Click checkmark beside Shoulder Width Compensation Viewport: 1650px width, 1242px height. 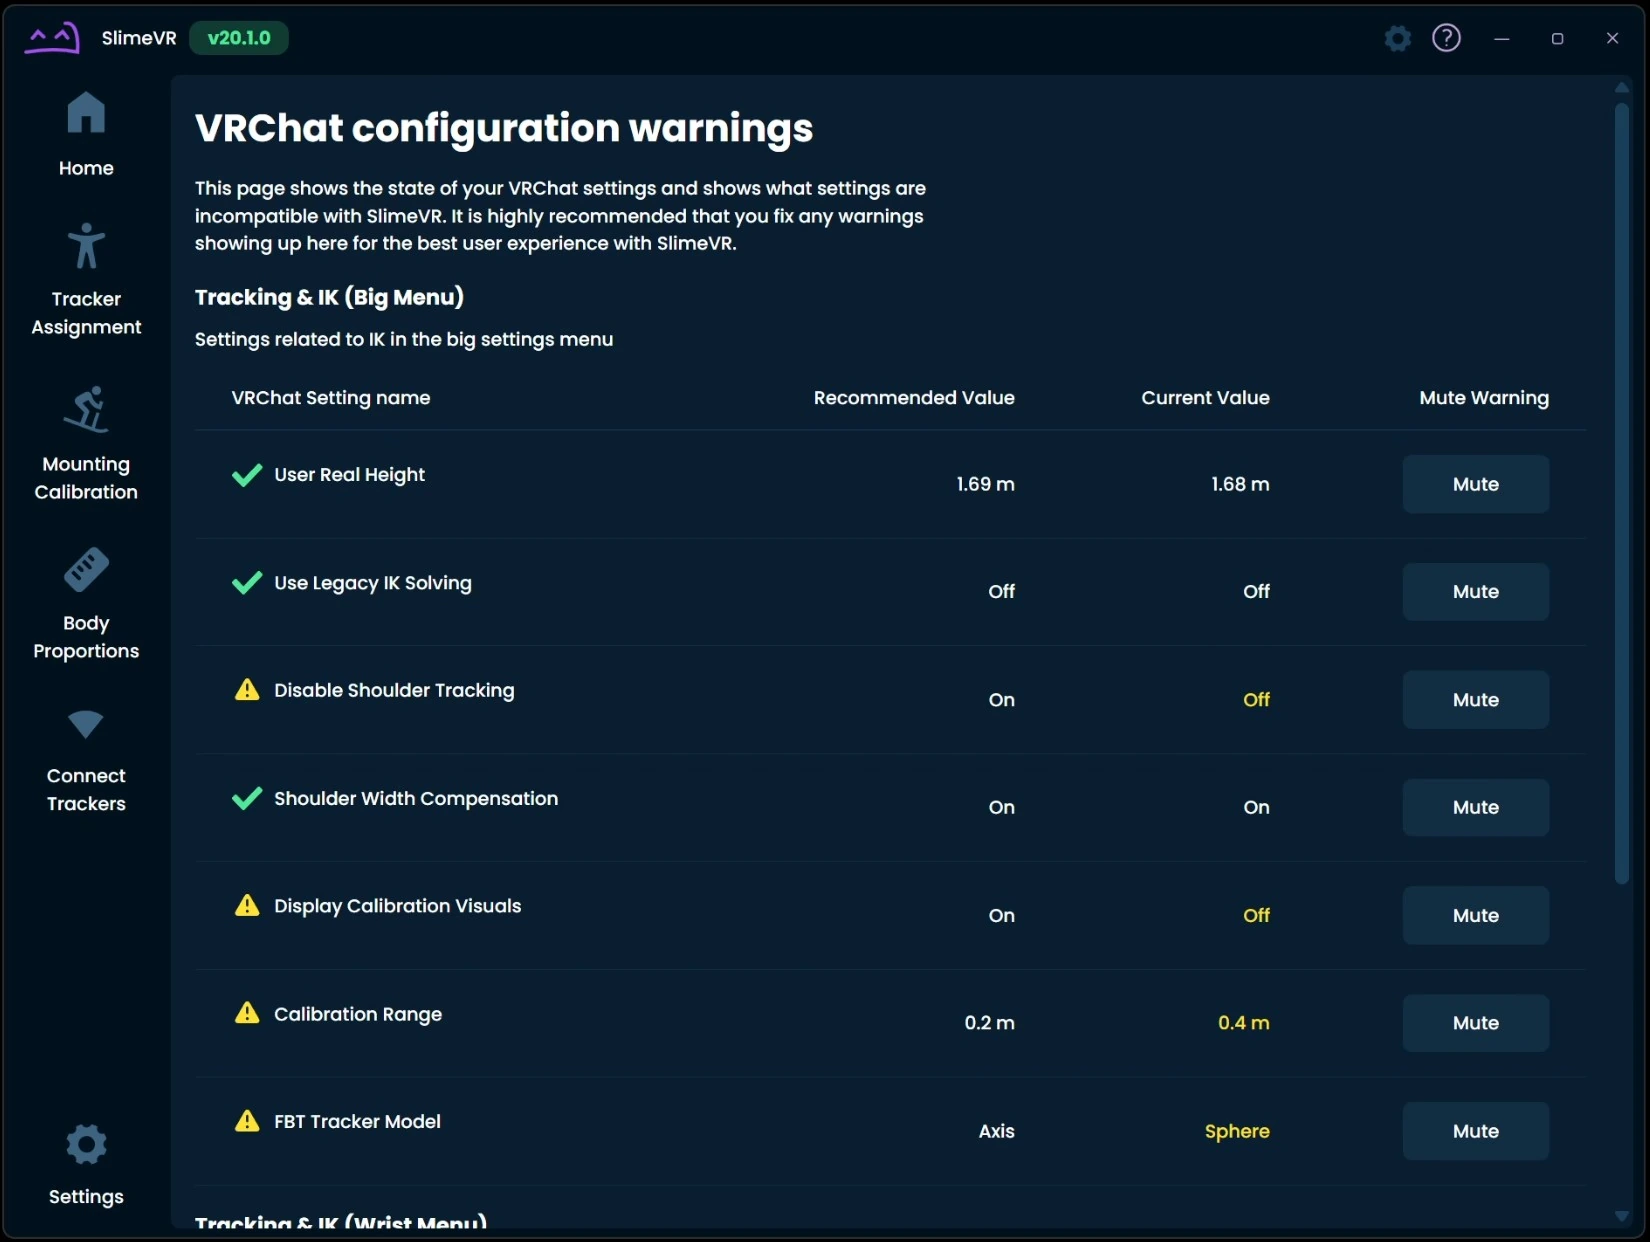tap(247, 799)
